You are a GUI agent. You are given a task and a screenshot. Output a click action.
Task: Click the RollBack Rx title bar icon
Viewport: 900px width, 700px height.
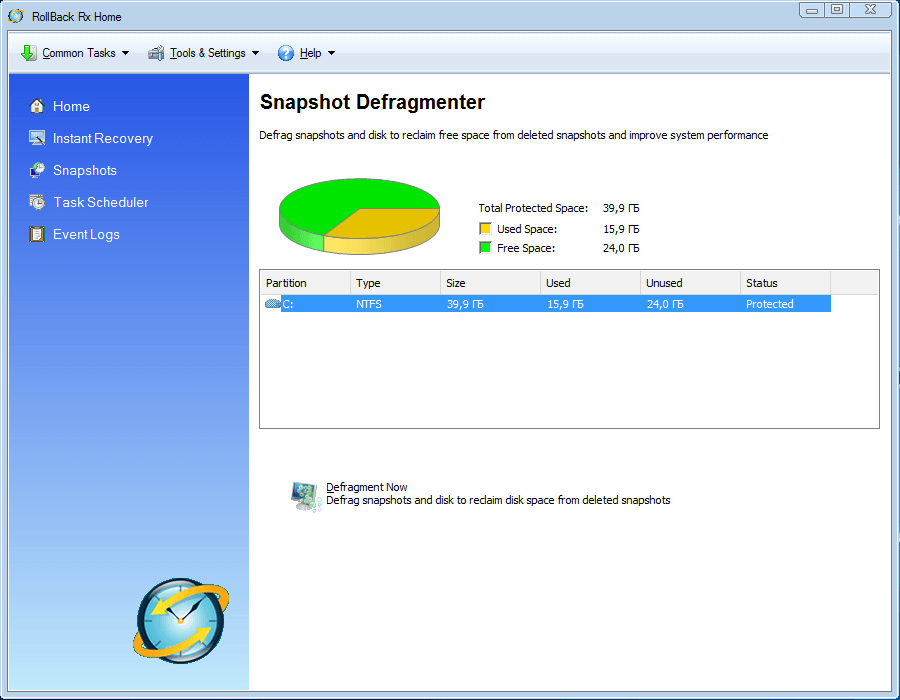pos(15,16)
